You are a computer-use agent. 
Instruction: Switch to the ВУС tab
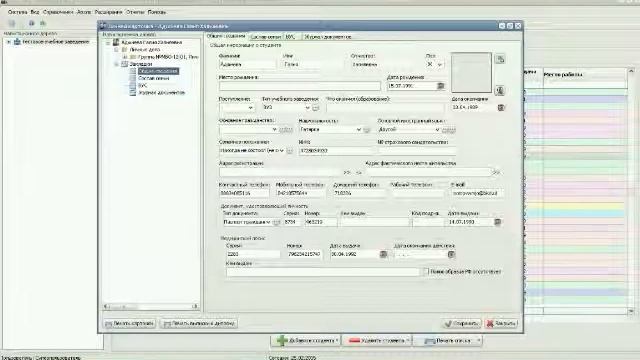(290, 37)
